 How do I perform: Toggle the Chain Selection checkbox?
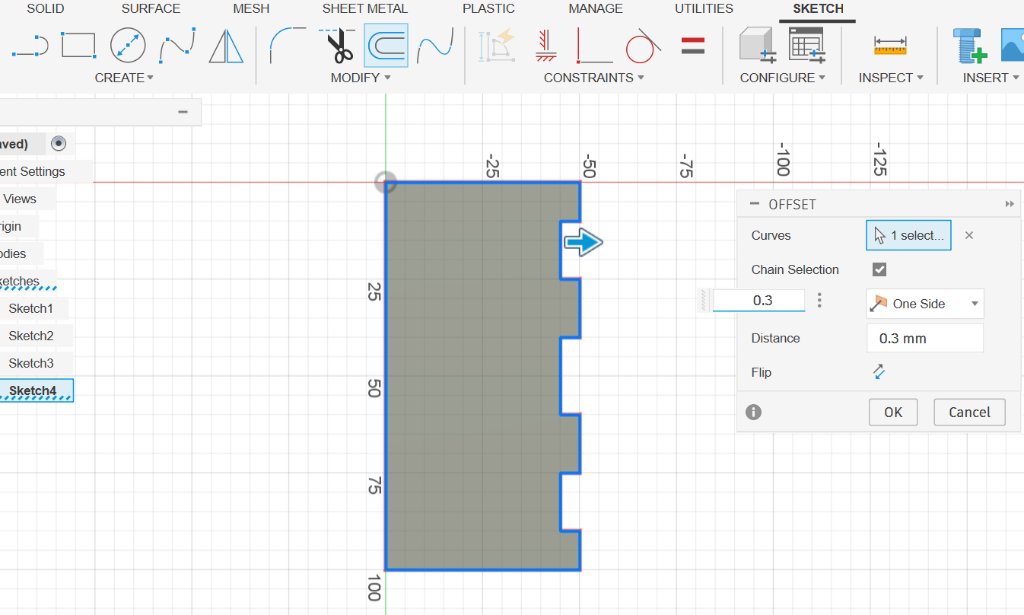(879, 270)
